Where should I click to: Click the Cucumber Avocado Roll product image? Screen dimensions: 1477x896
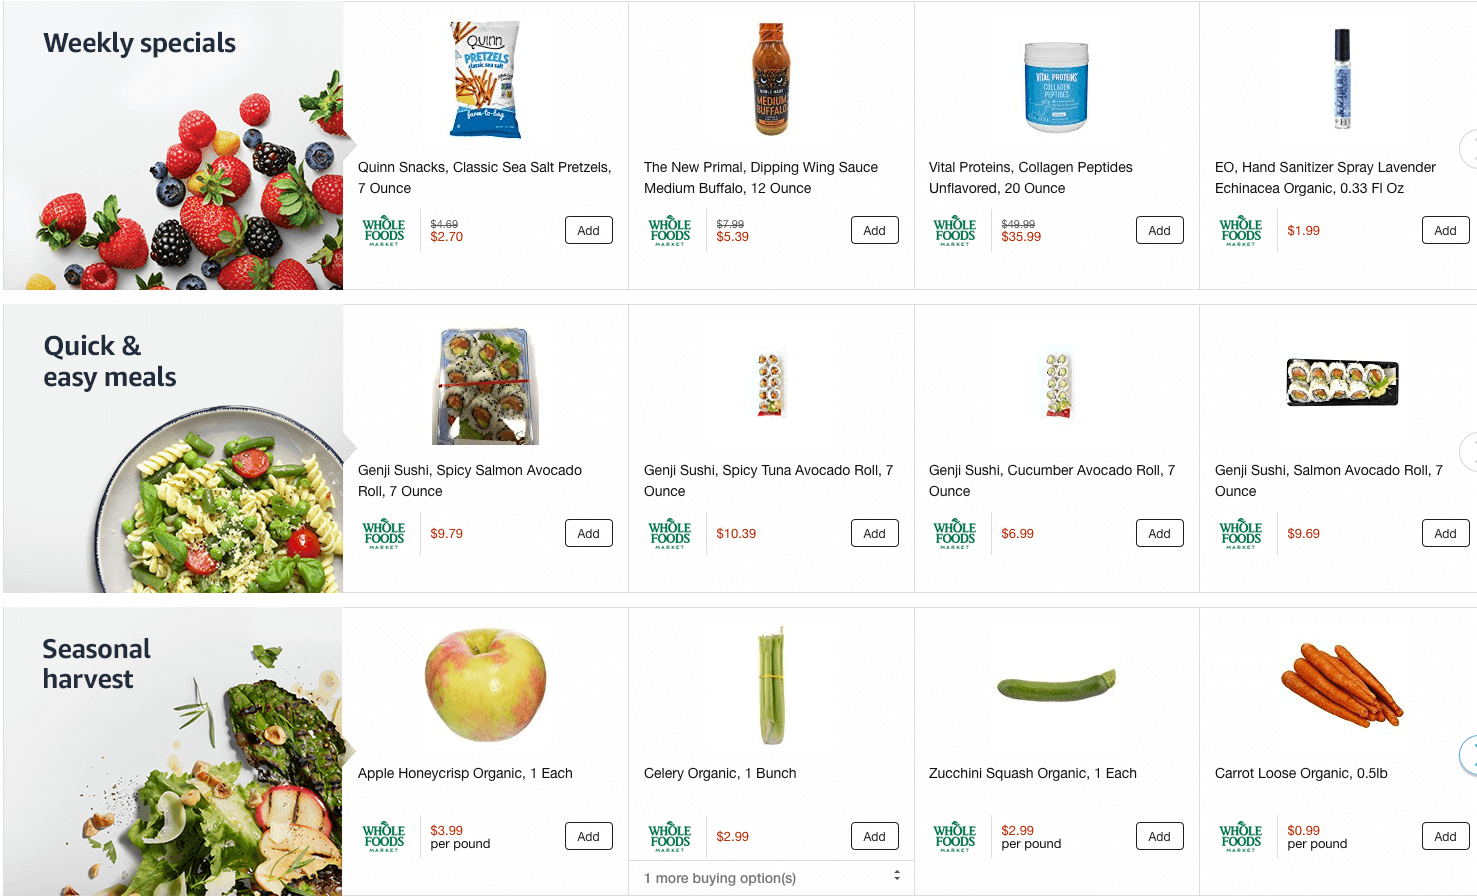(x=1057, y=383)
